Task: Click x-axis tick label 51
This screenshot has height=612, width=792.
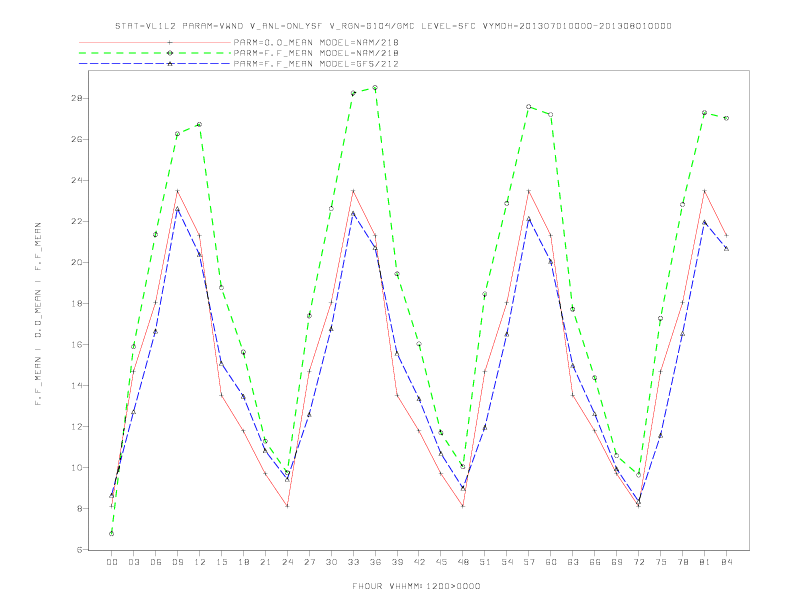Action: [485, 562]
